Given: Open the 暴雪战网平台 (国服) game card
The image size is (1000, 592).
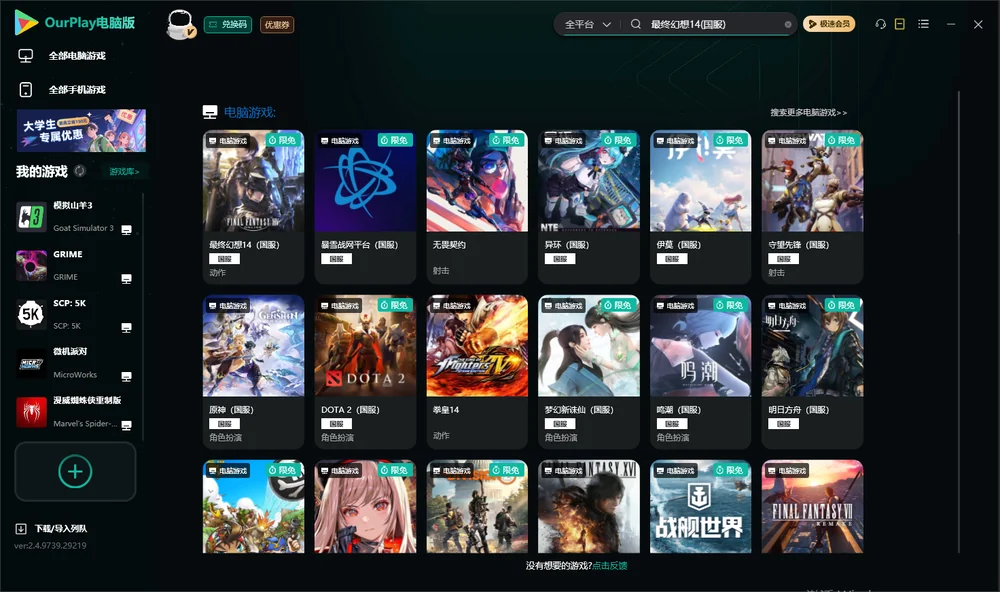Looking at the screenshot, I should (365, 207).
